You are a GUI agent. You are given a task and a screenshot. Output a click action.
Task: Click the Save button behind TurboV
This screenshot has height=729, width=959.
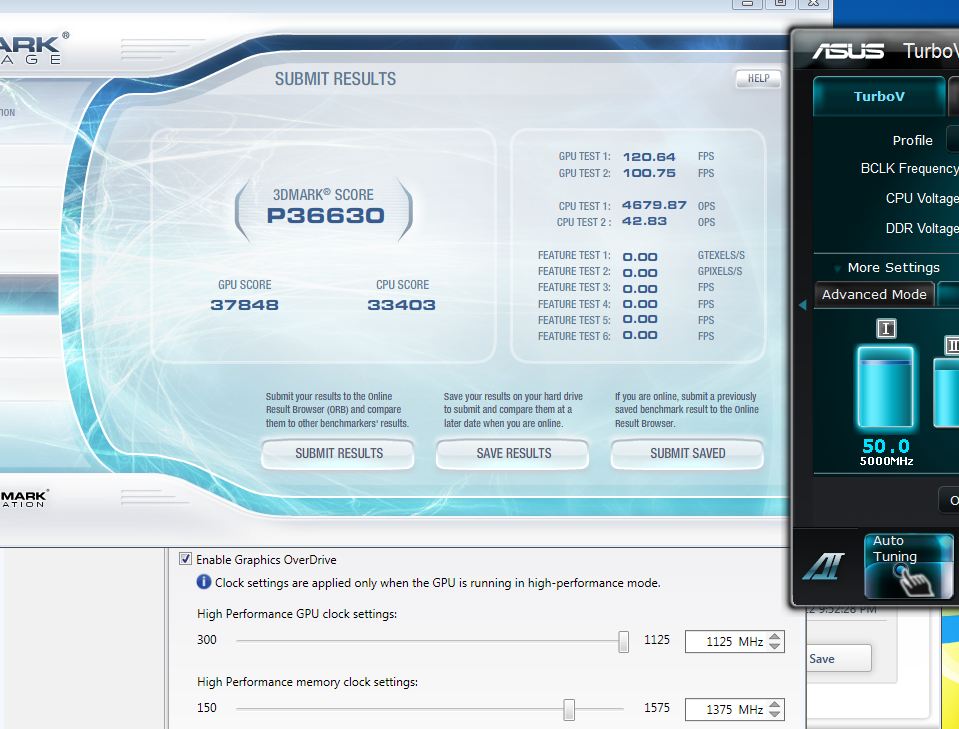(839, 659)
